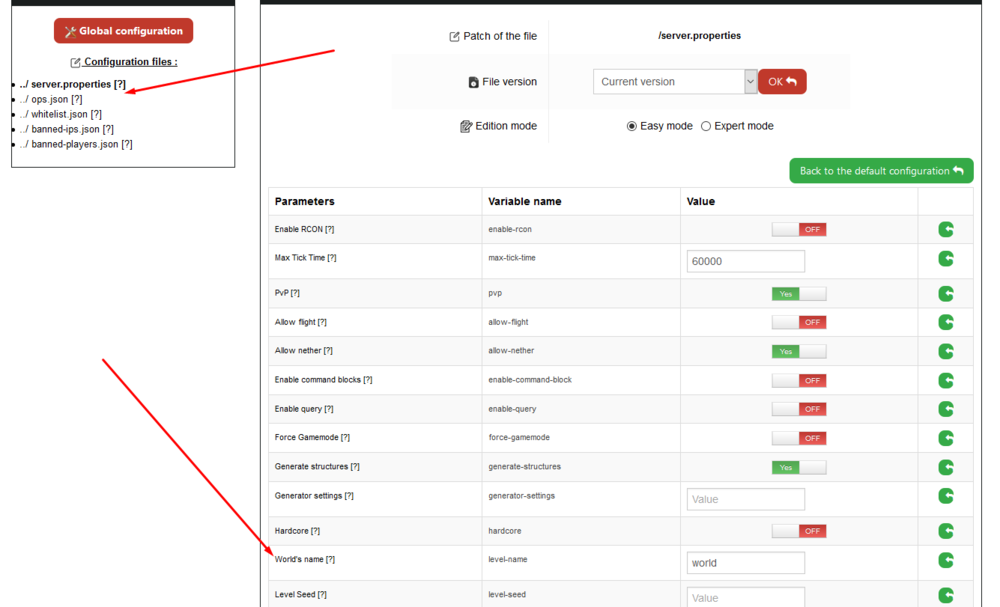Image resolution: width=1000 pixels, height=607 pixels.
Task: Reset World's name with green arrow icon
Action: [946, 561]
